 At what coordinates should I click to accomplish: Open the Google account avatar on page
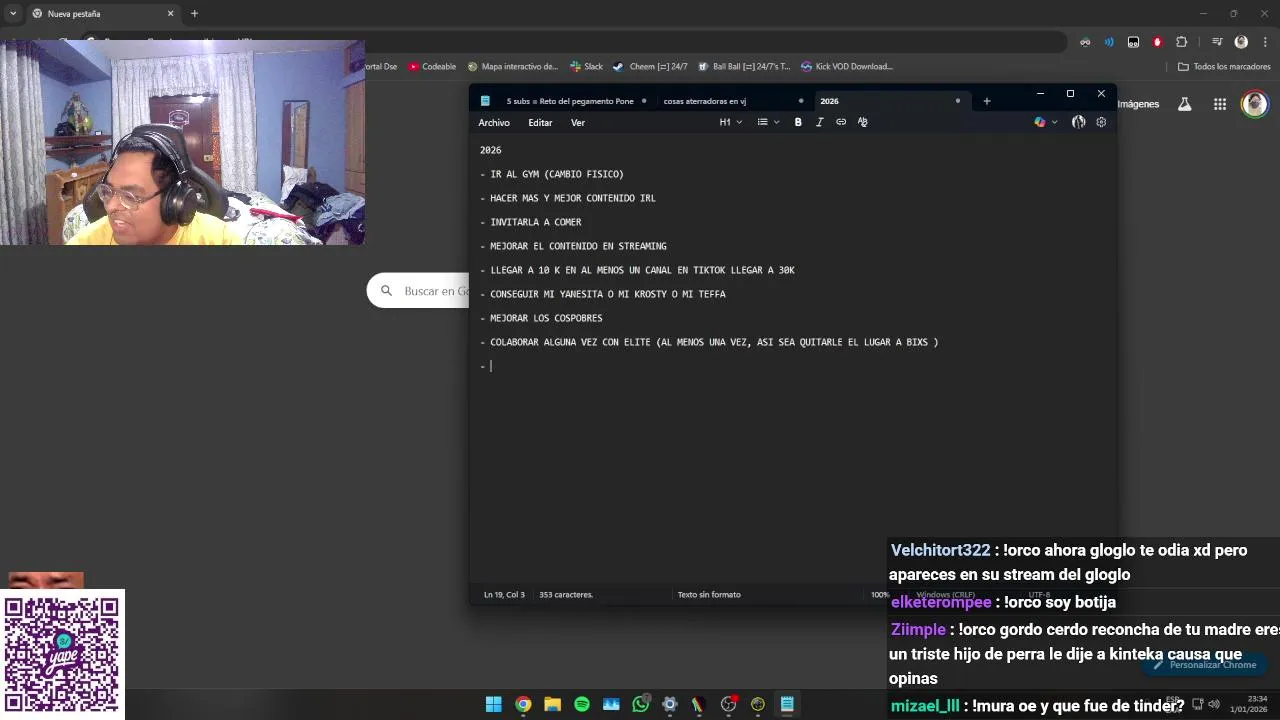[x=1254, y=104]
